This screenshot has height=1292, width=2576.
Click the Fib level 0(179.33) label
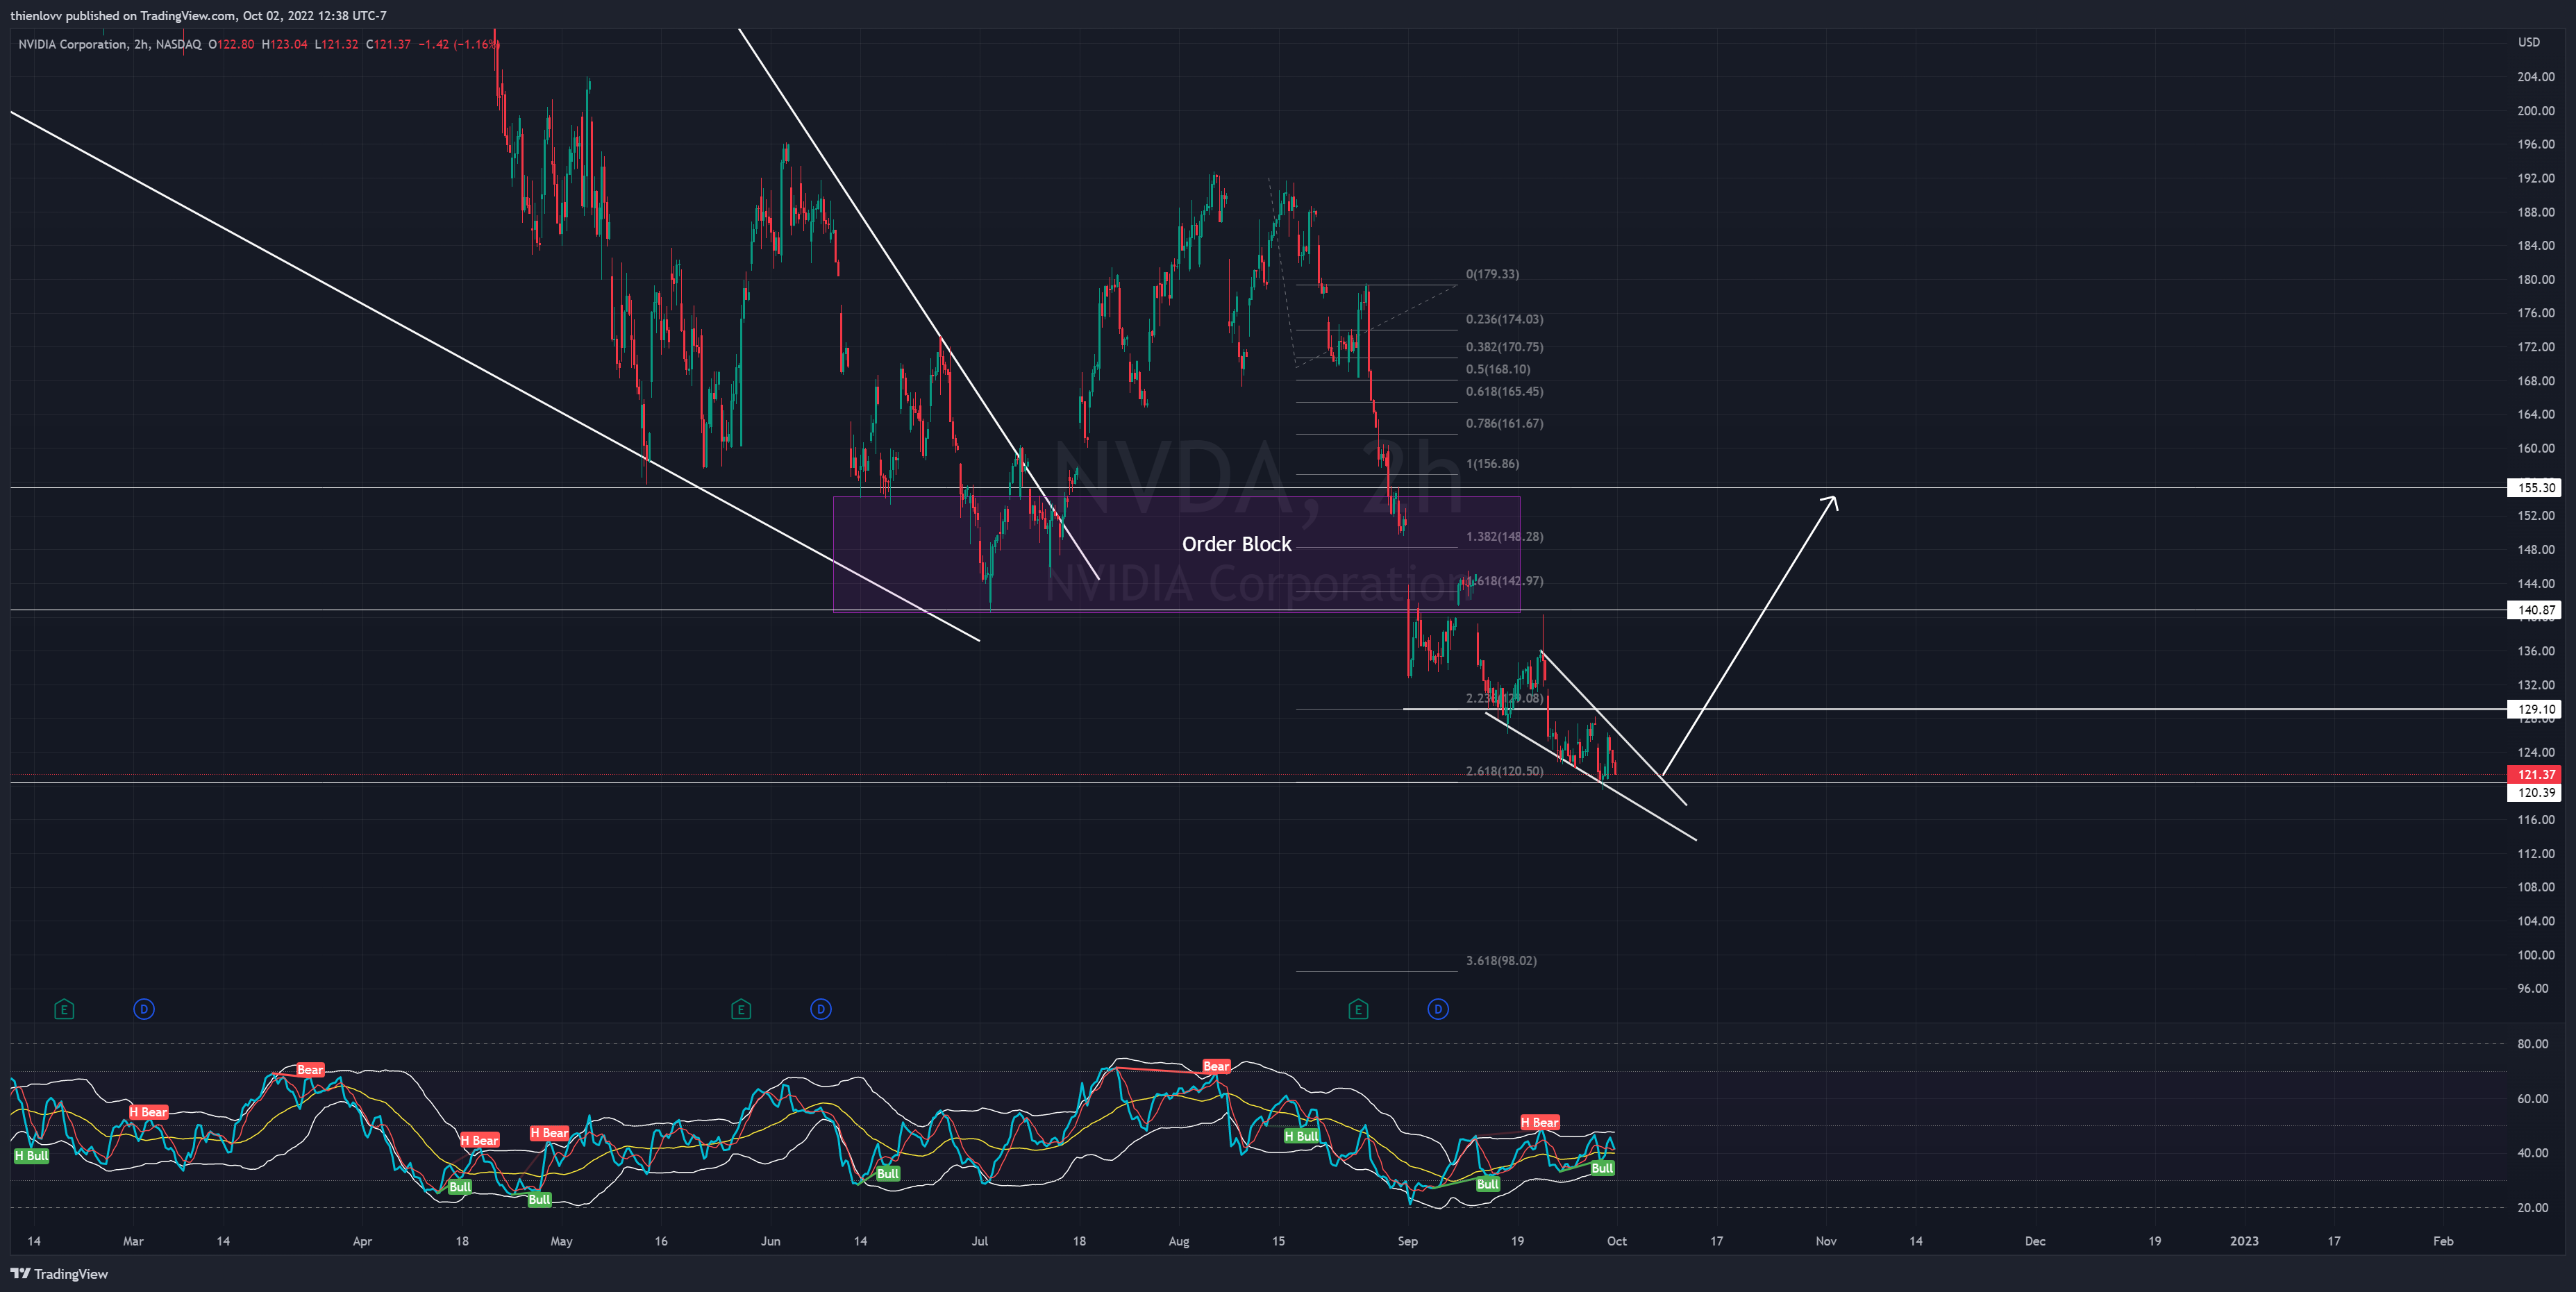1492,274
